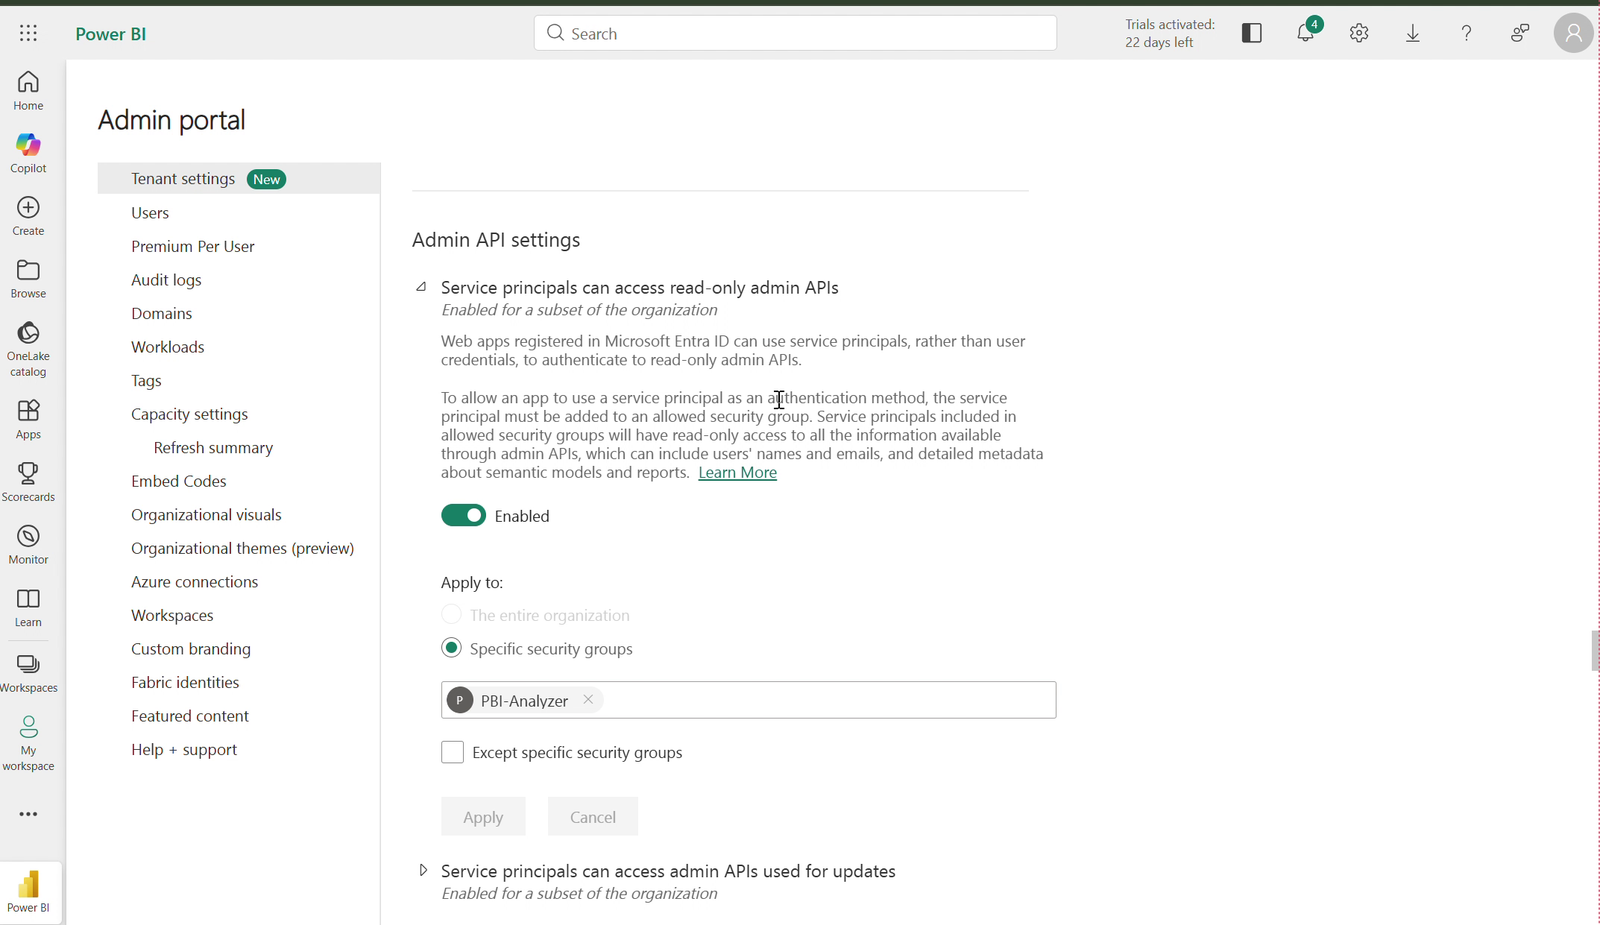Open Apps in the left rail
1600x925 pixels.
pyautogui.click(x=28, y=420)
